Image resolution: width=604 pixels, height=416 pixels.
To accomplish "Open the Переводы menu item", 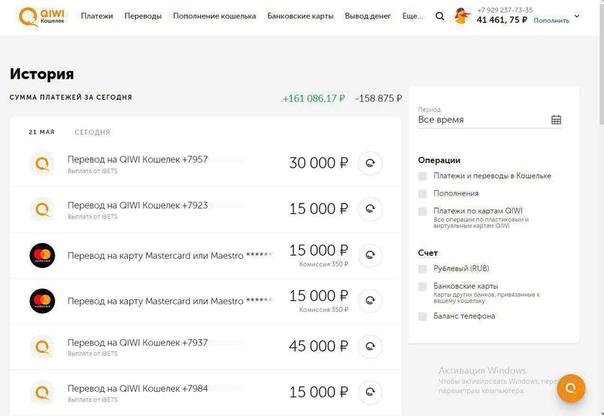I will coord(143,16).
